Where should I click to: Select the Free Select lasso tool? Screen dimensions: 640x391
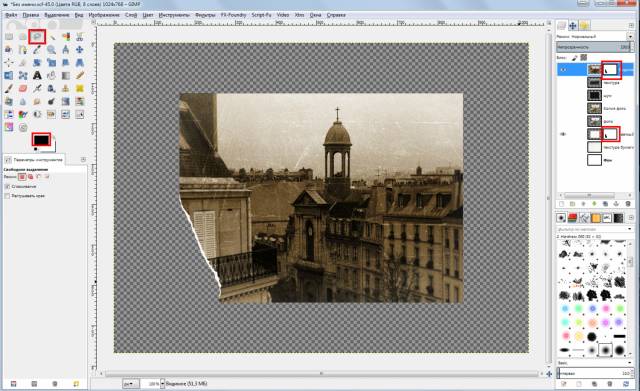click(37, 37)
